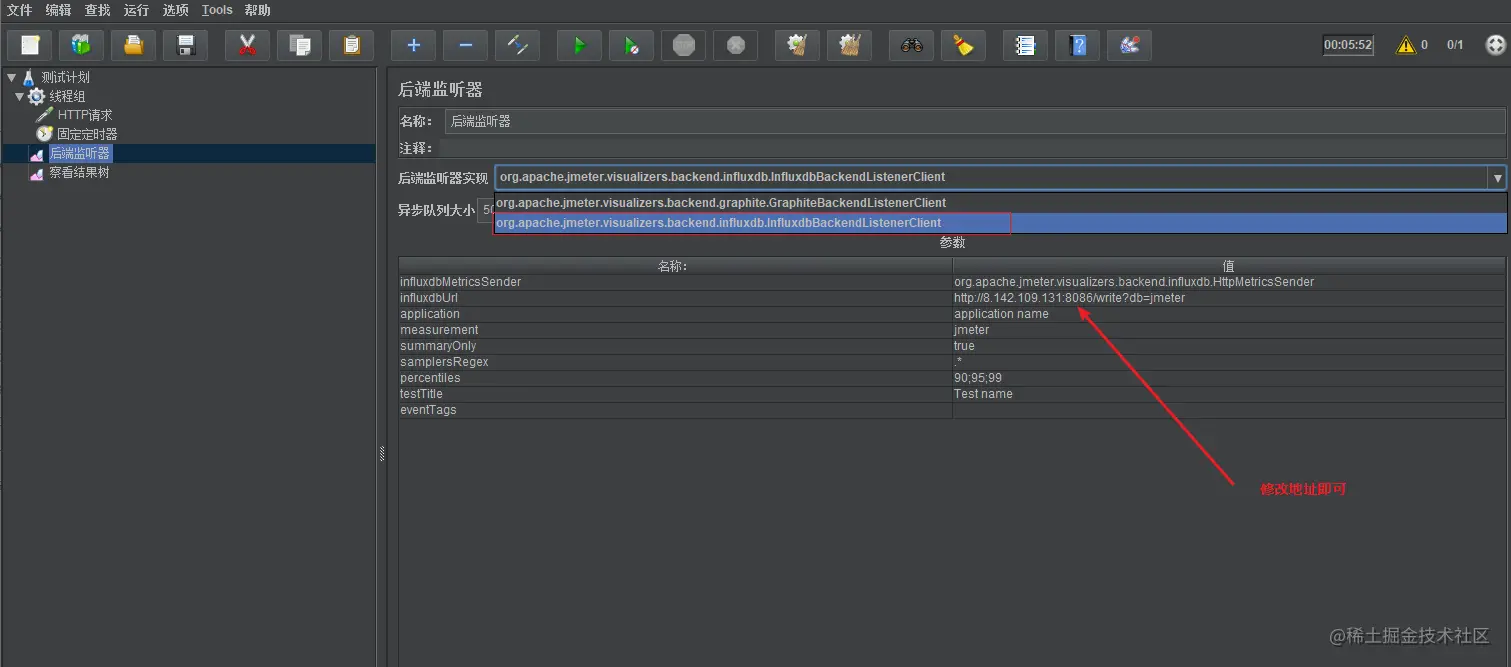Click the measurement value jmeter

point(1228,330)
